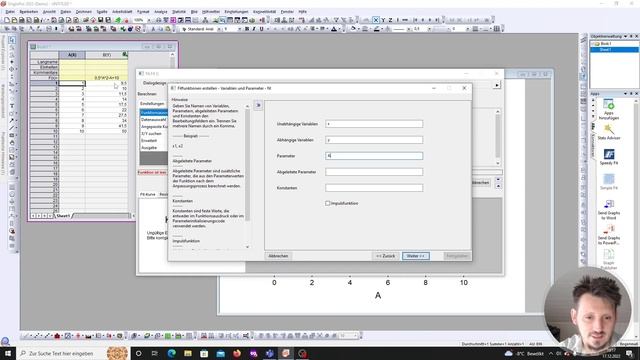Select Book1 in the Object Manager
640x360 pixels.
point(606,43)
